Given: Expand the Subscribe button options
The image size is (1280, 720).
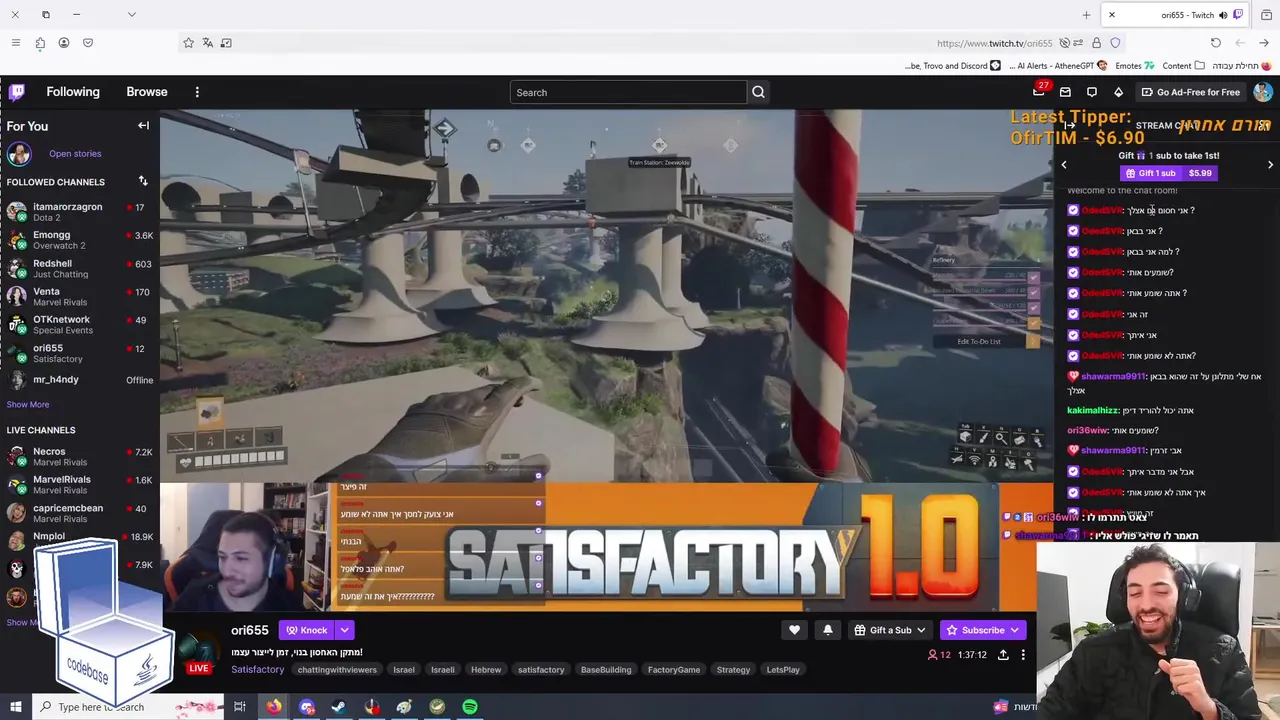Looking at the screenshot, I should (1014, 630).
